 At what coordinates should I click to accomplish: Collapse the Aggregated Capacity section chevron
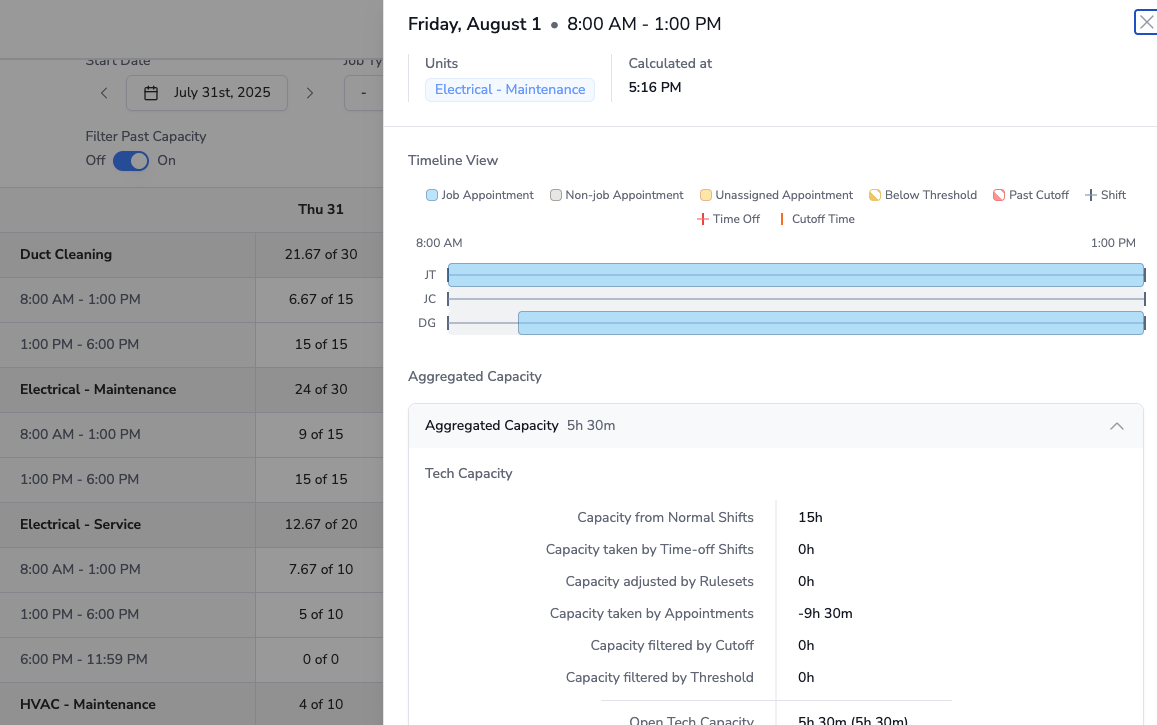coord(1117,426)
